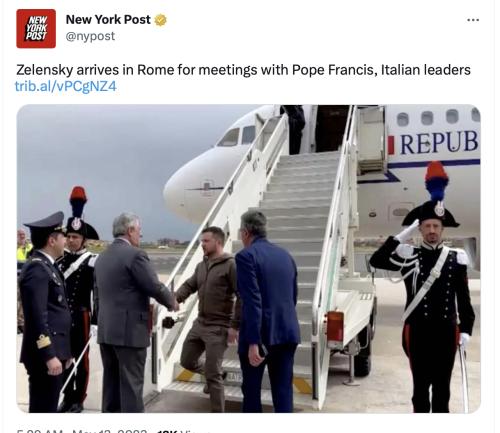Click the REPUB lettering on the aircraft
This screenshot has height=433, width=500.
click(x=439, y=143)
